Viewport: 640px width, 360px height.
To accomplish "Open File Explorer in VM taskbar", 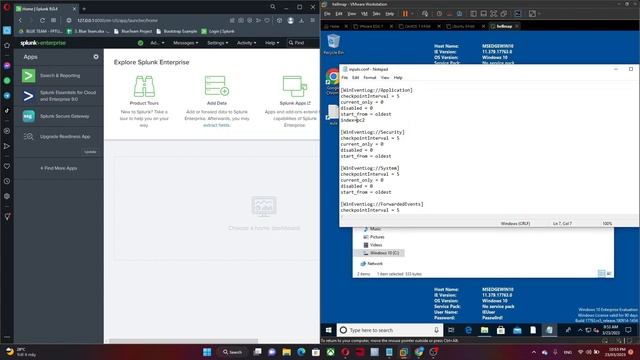I will tap(484, 330).
